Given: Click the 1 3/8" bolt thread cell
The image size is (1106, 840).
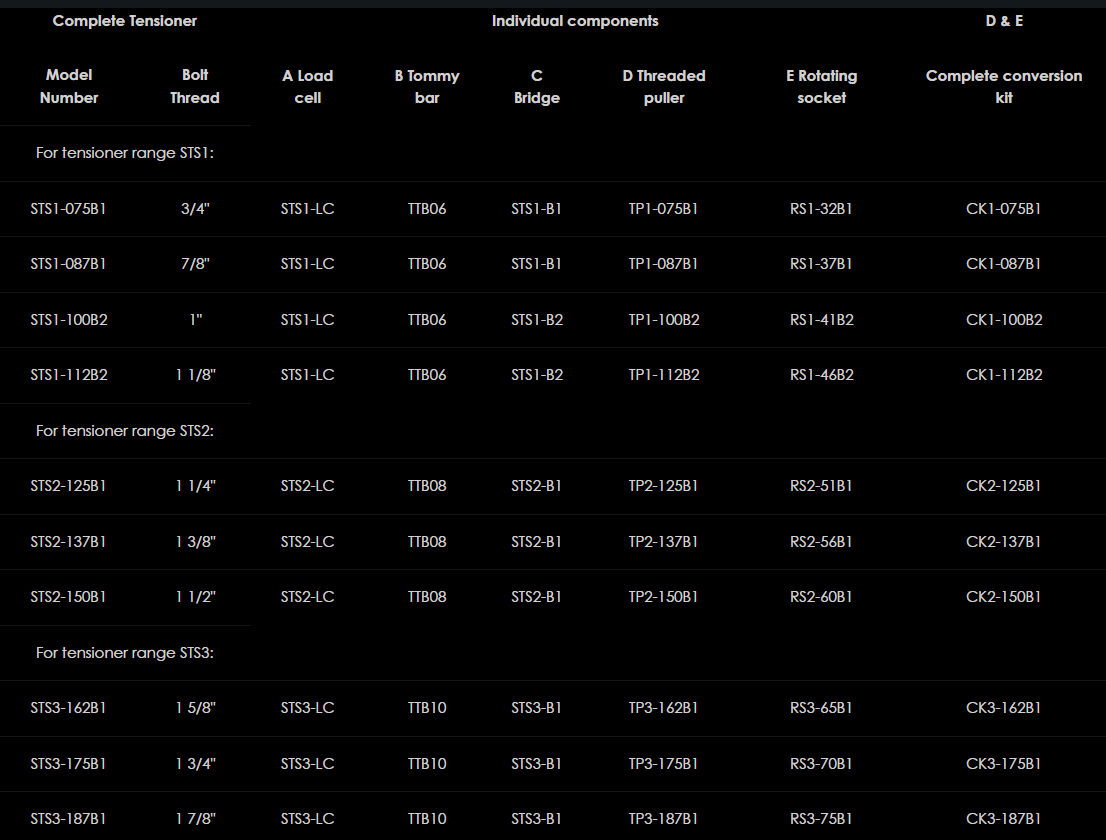Looking at the screenshot, I should tap(194, 542).
